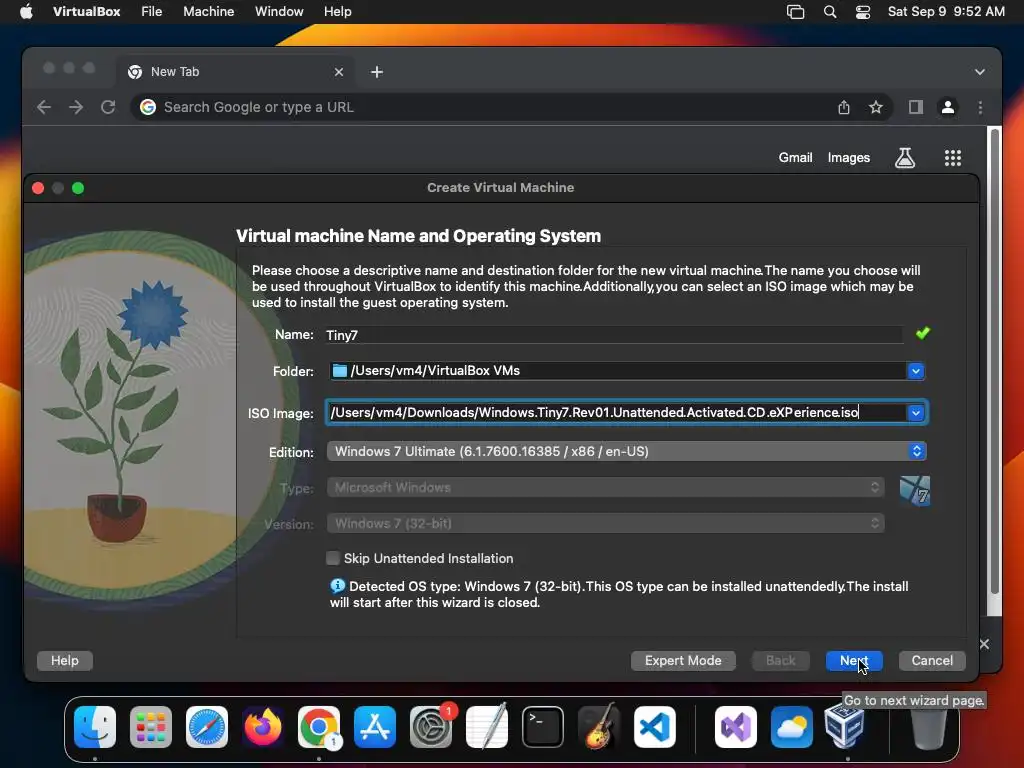Switch to Expert Mode
1024x768 pixels.
coord(683,660)
